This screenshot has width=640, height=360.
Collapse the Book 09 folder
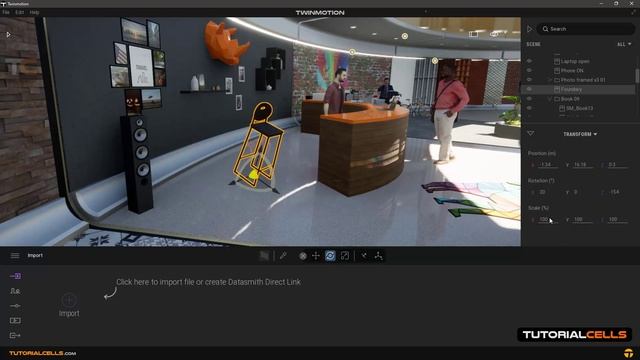pyautogui.click(x=550, y=99)
